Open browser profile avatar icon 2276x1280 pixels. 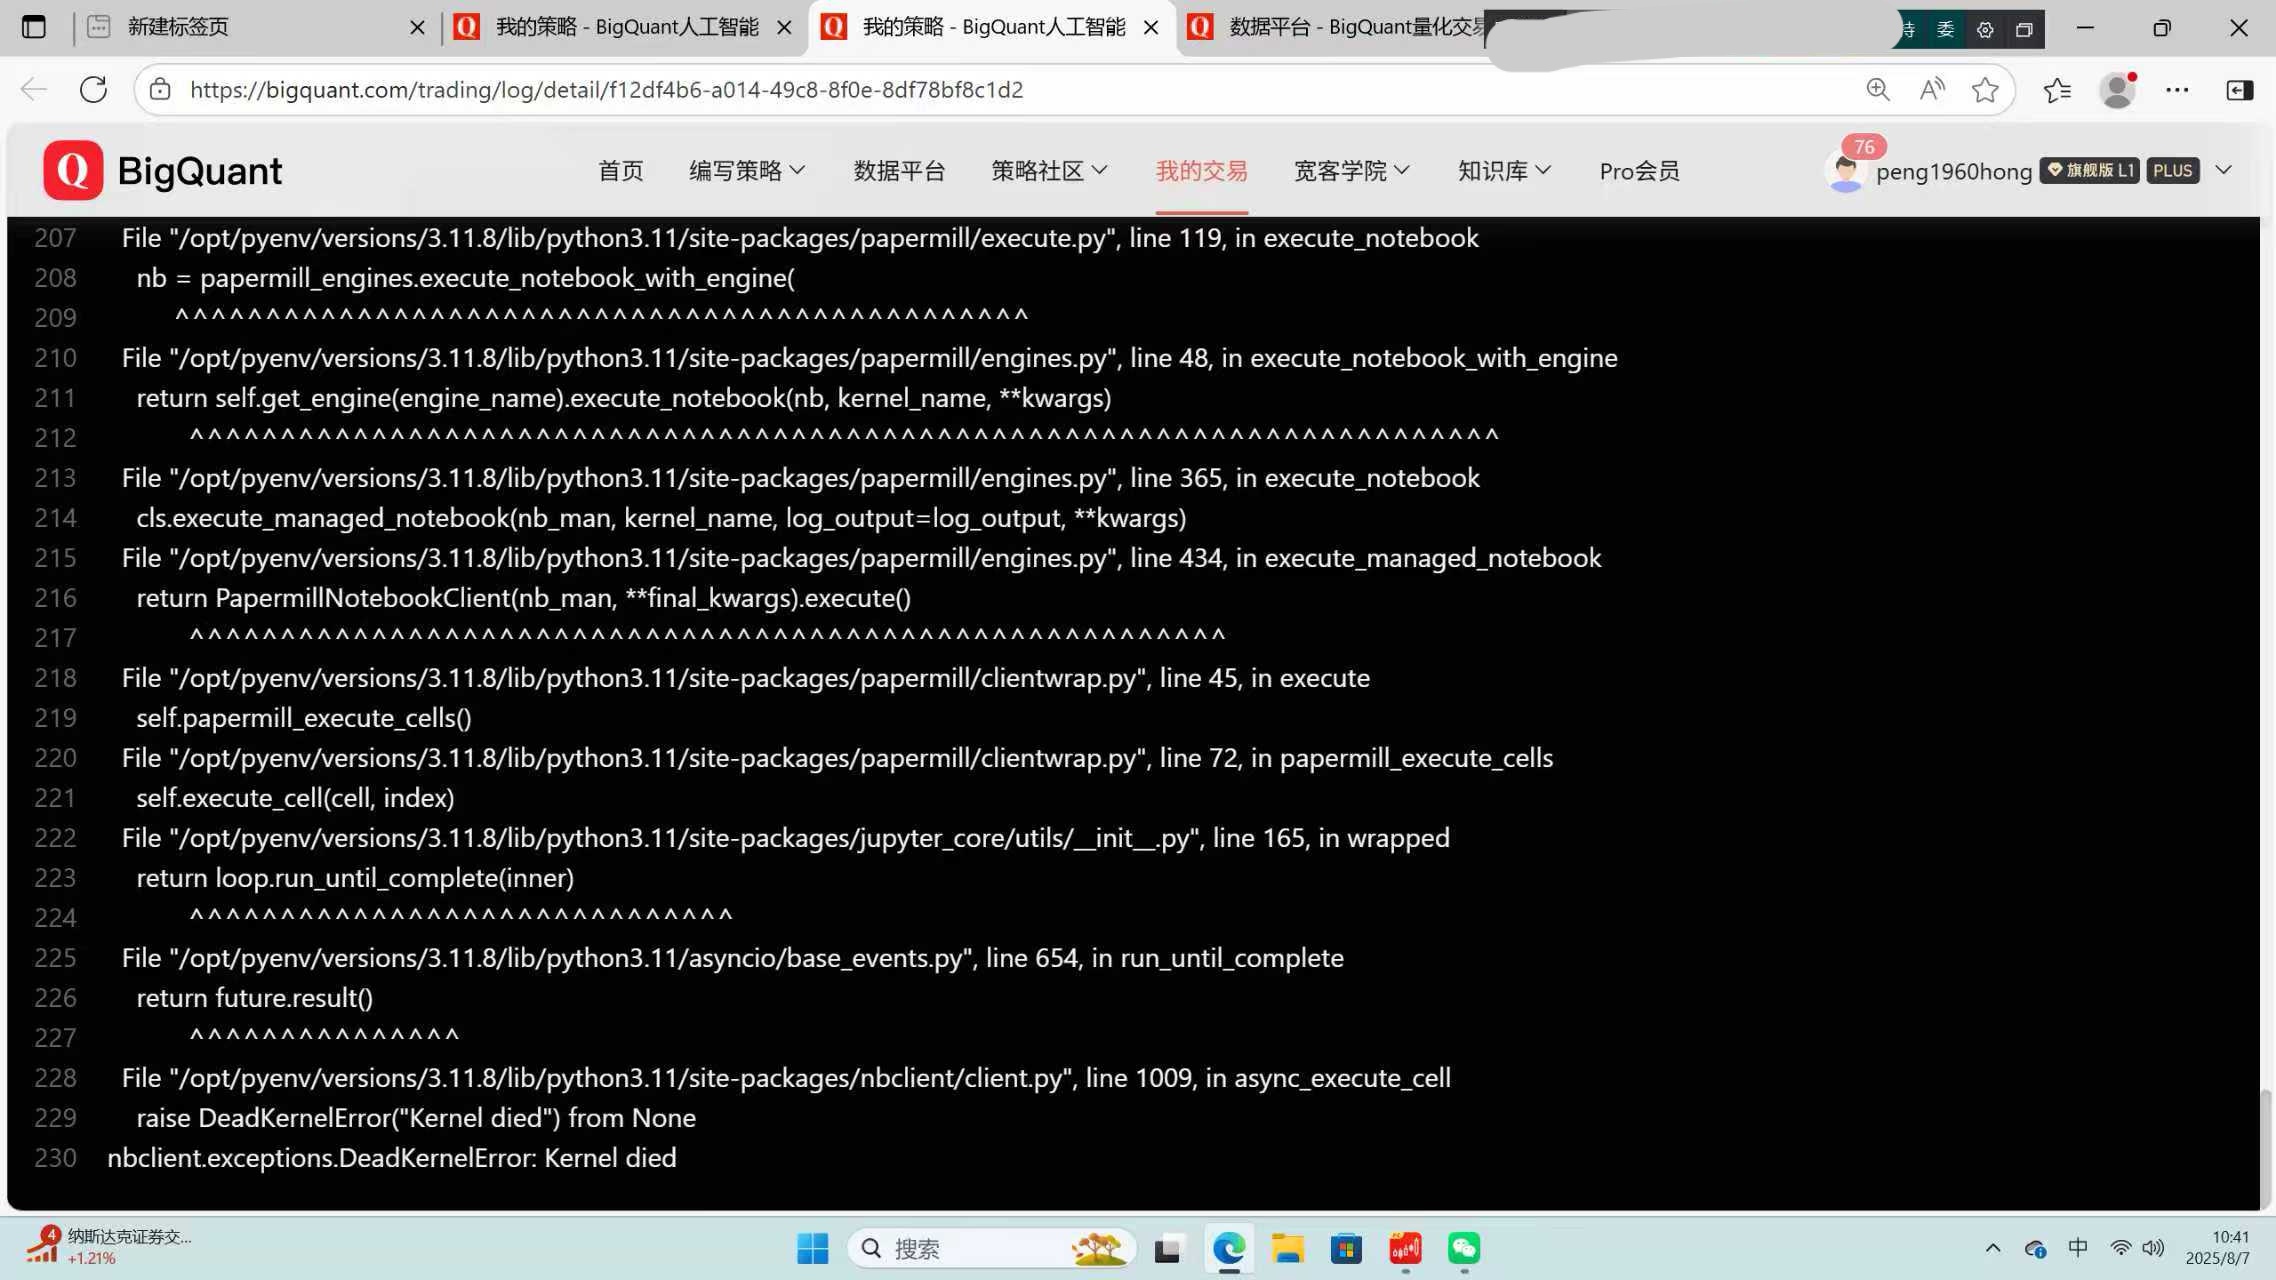[2117, 90]
